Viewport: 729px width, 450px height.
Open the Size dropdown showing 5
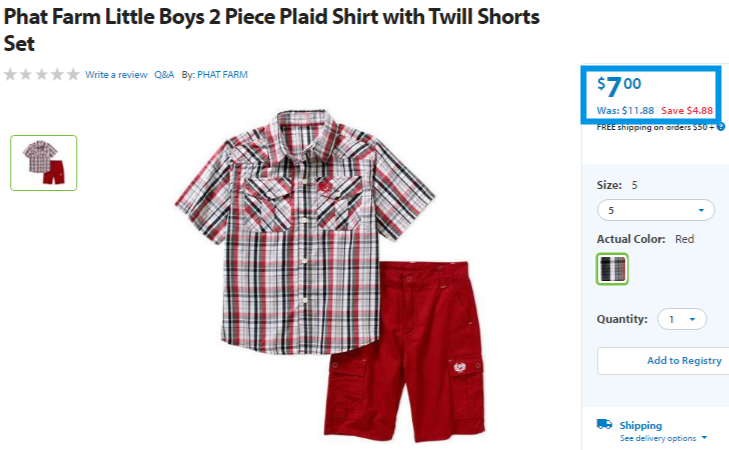(656, 210)
